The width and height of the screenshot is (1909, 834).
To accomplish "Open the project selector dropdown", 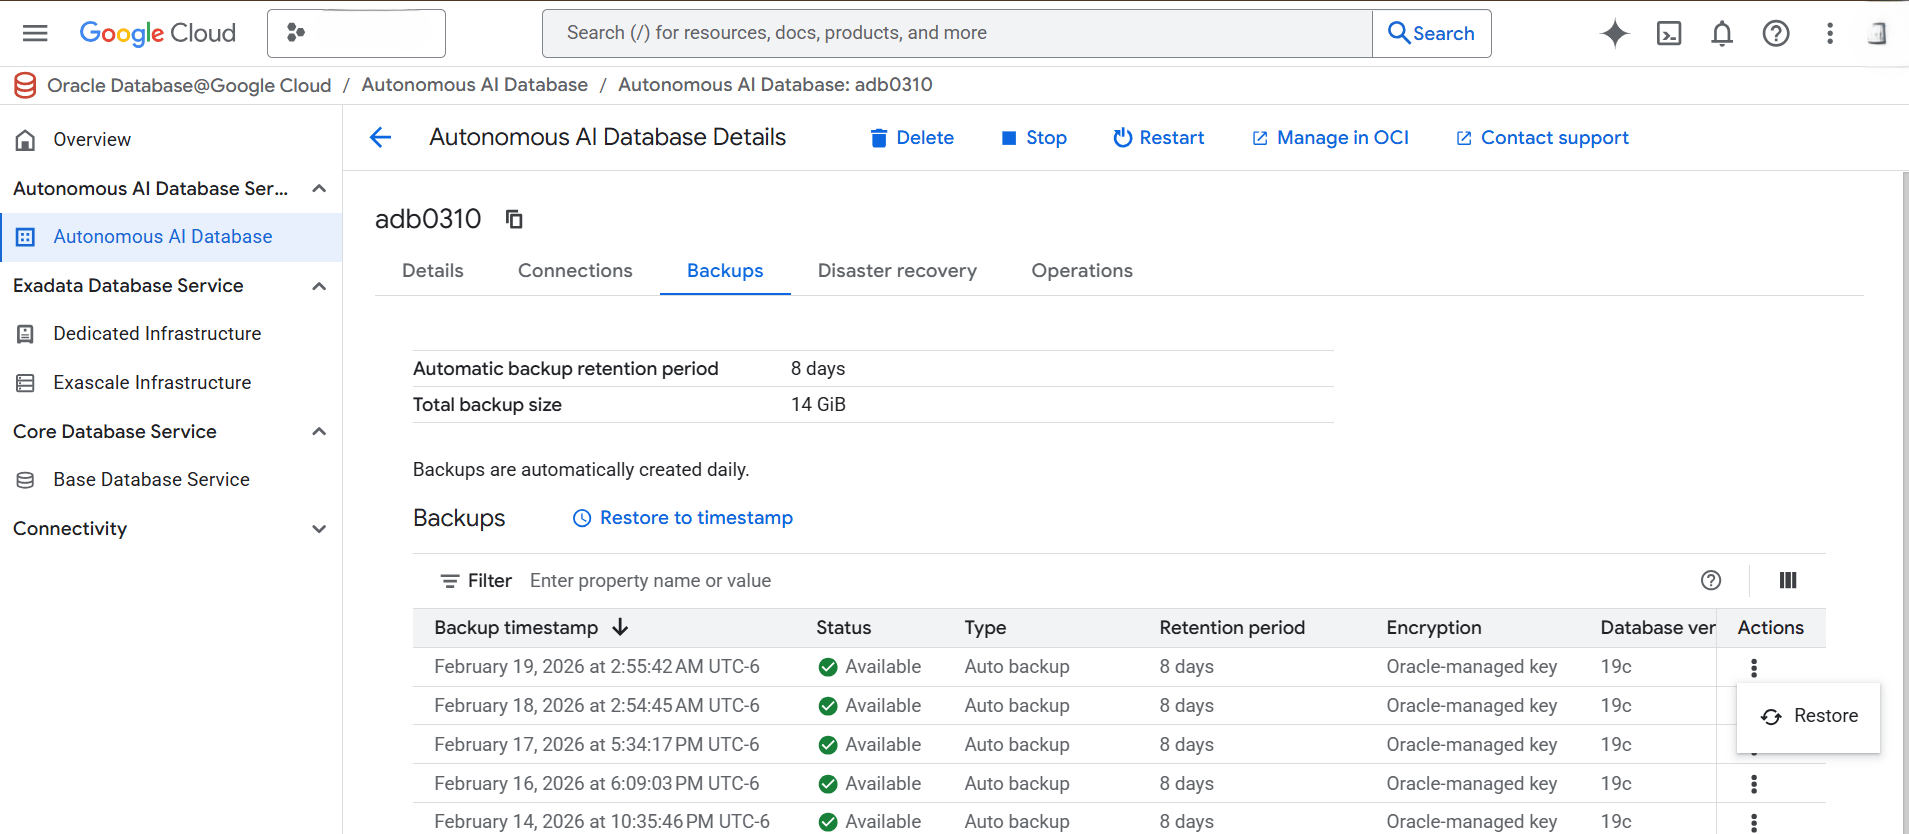I will [x=356, y=33].
